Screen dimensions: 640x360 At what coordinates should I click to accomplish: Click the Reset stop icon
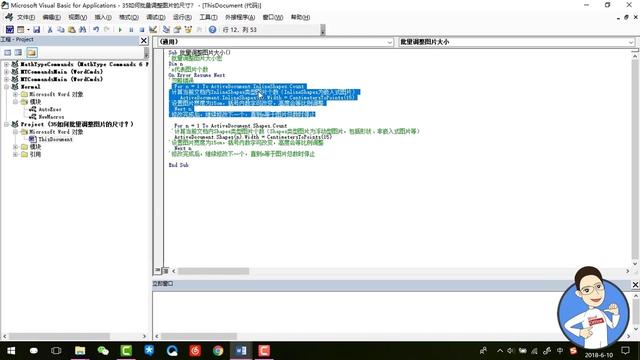142,29
